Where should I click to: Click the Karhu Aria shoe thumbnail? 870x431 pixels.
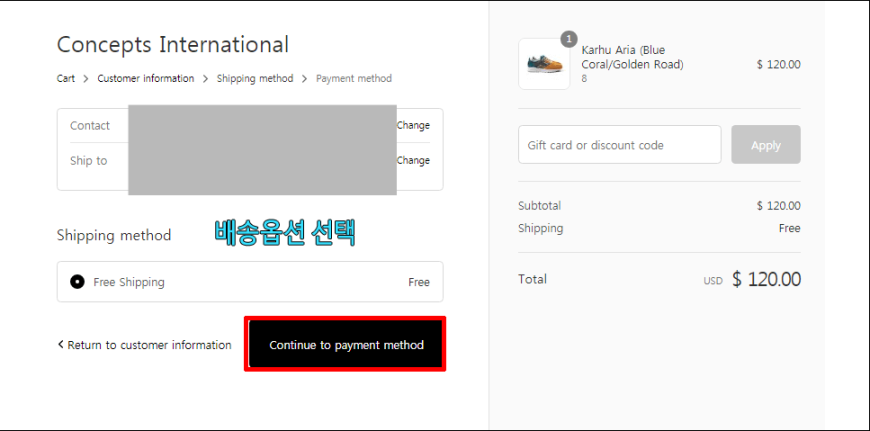click(x=544, y=64)
